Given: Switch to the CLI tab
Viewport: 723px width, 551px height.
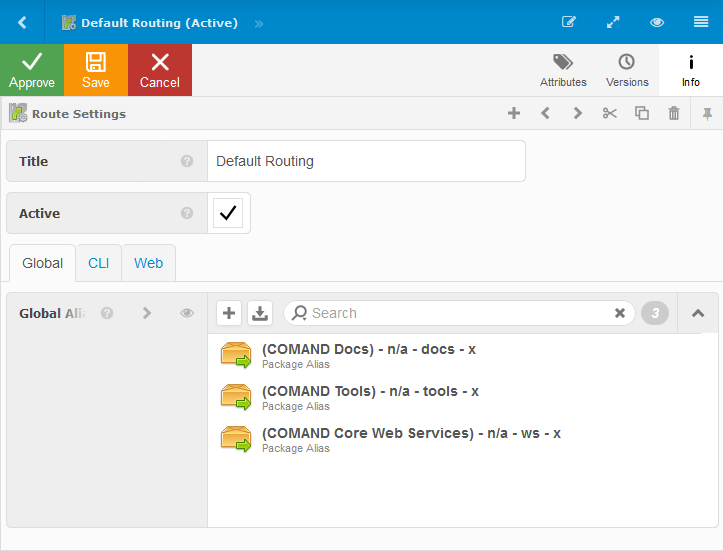Looking at the screenshot, I should 99,263.
